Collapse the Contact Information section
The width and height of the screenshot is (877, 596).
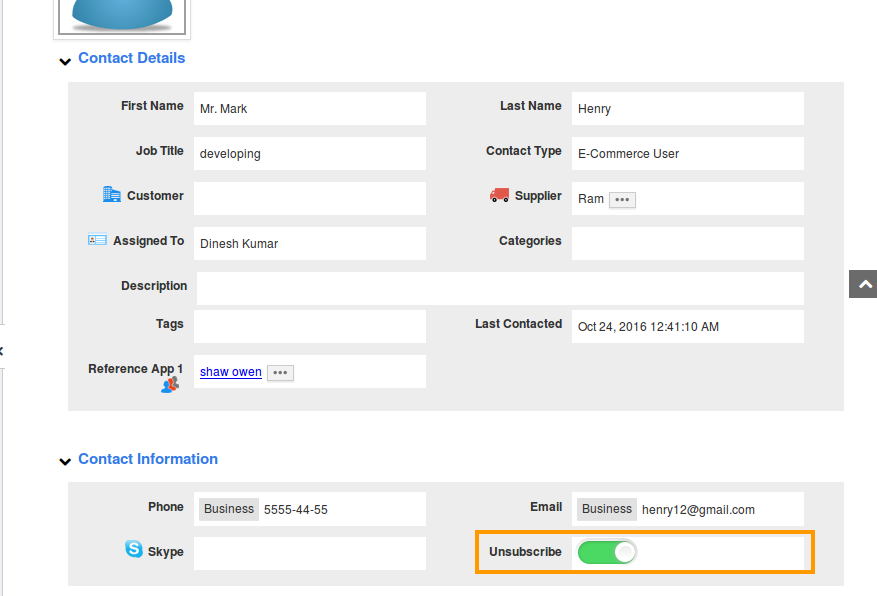[65, 461]
